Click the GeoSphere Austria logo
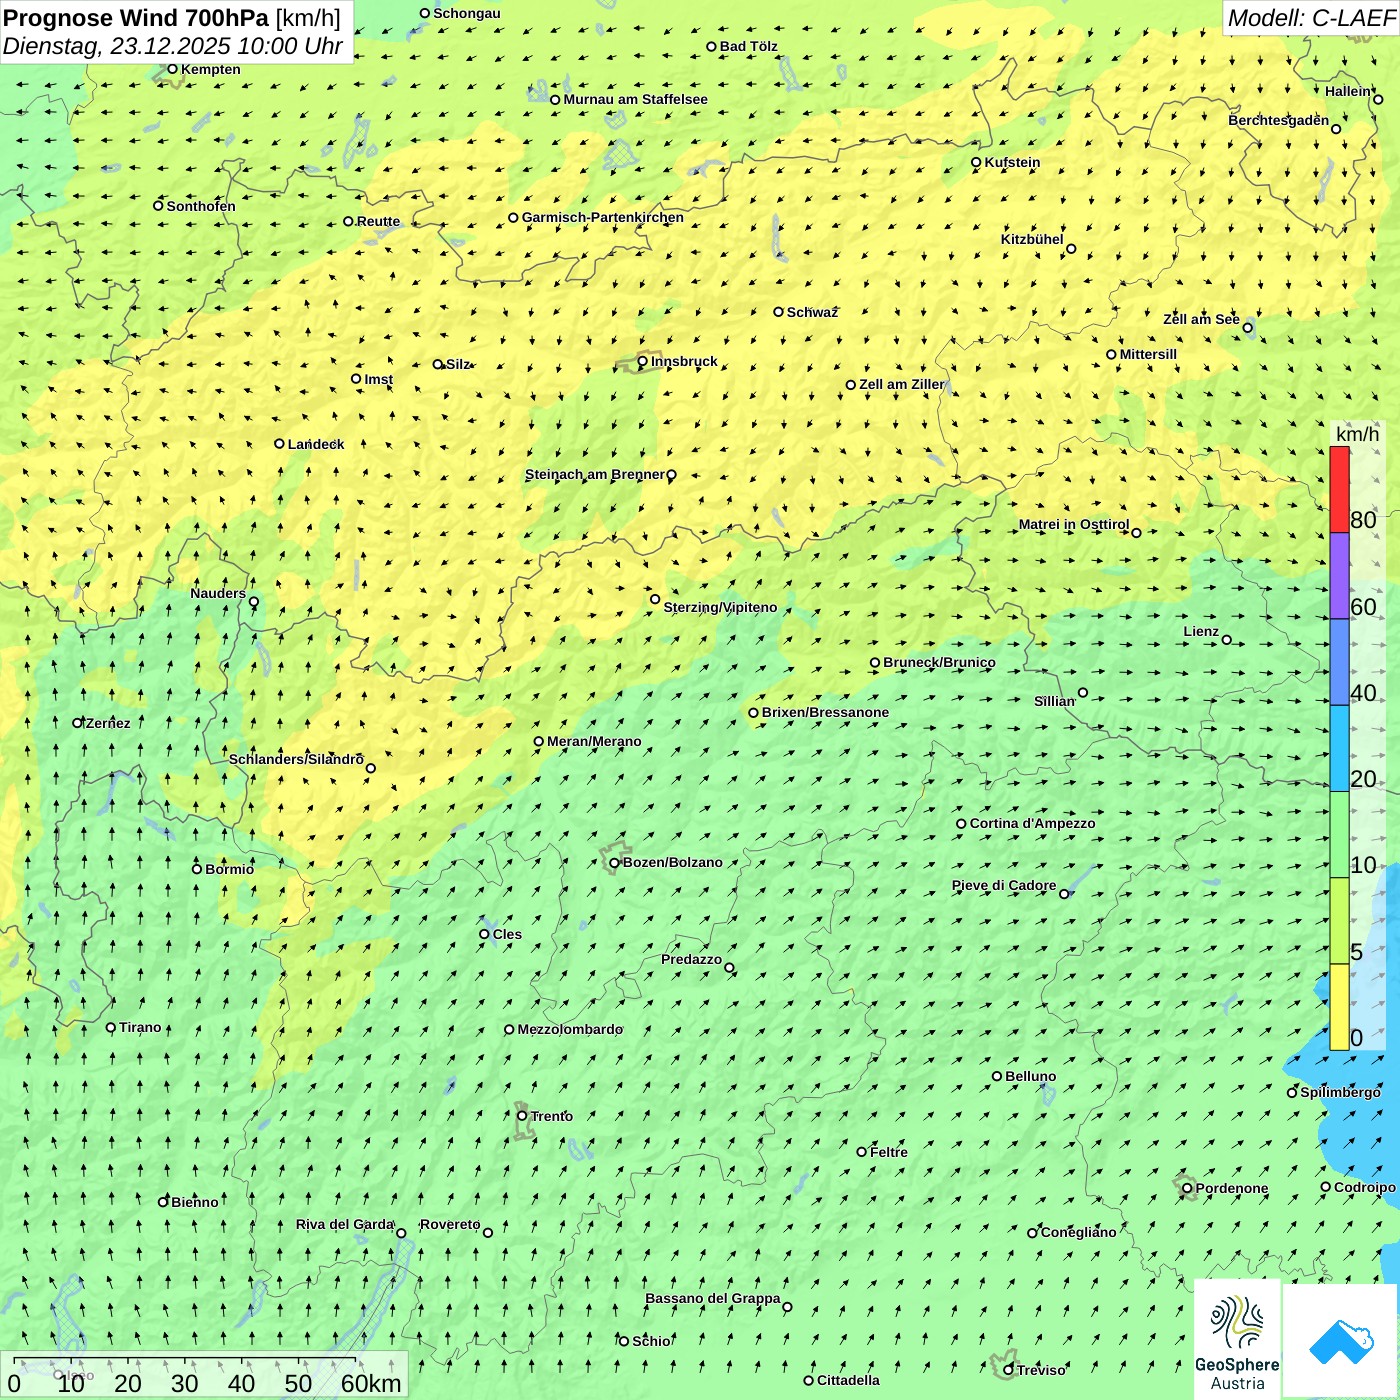 tap(1237, 1340)
